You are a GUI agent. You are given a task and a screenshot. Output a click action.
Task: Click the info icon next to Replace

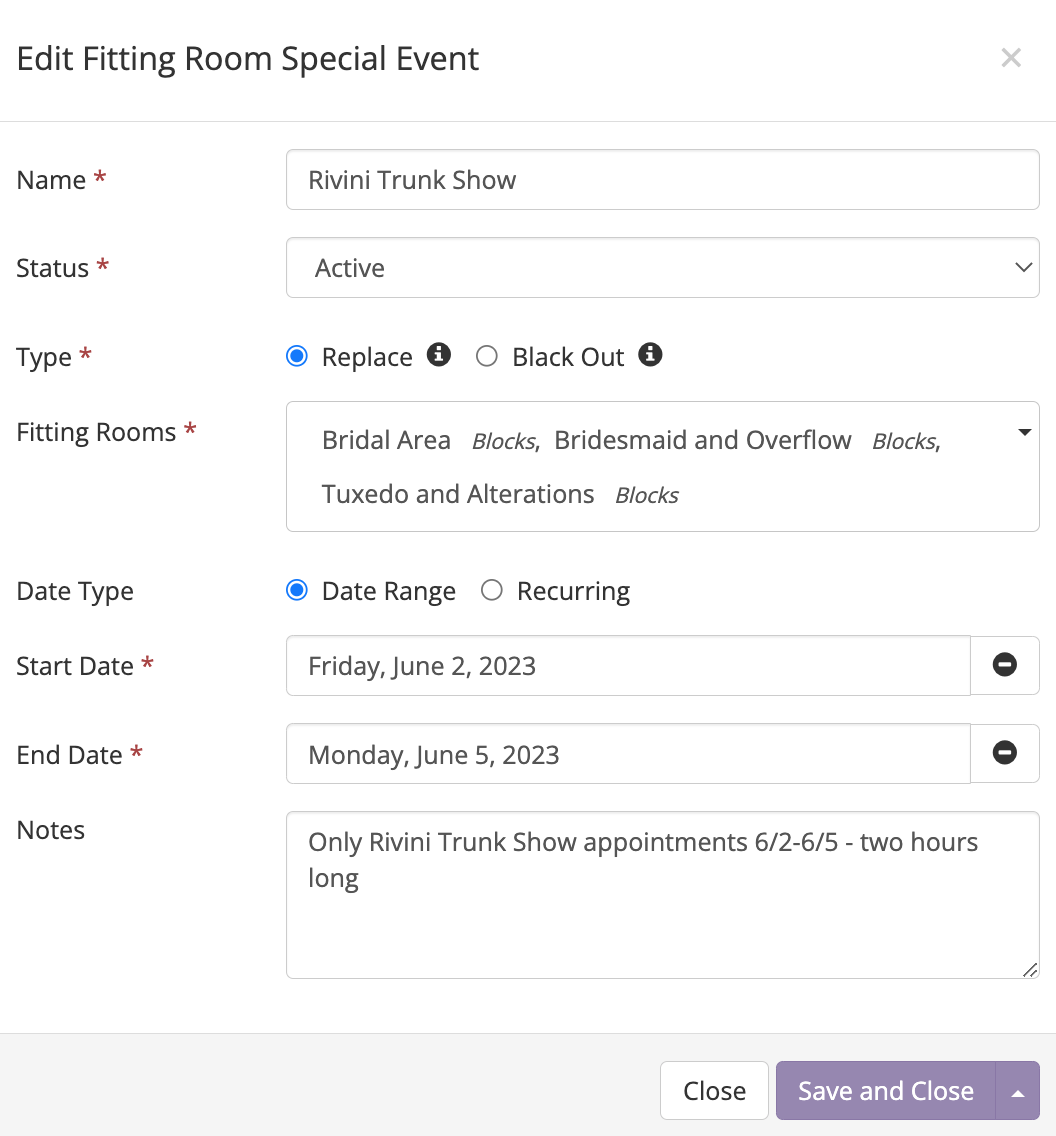pos(439,355)
